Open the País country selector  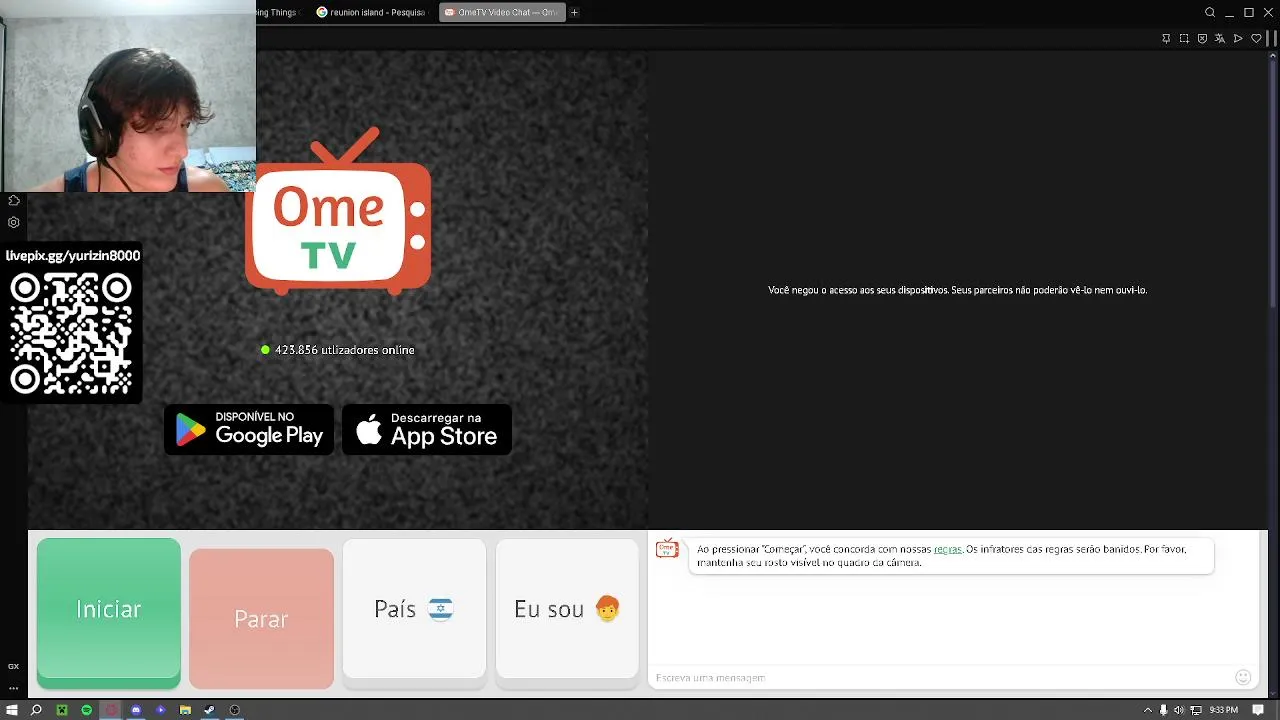[x=414, y=609]
